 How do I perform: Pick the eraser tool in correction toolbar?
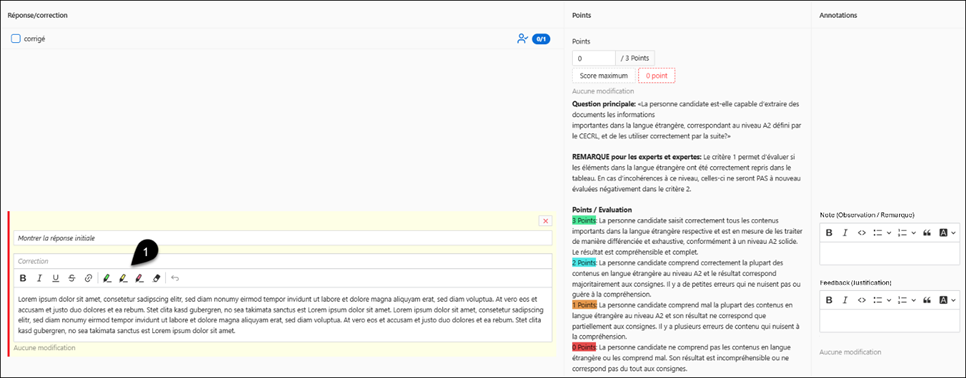(x=156, y=278)
